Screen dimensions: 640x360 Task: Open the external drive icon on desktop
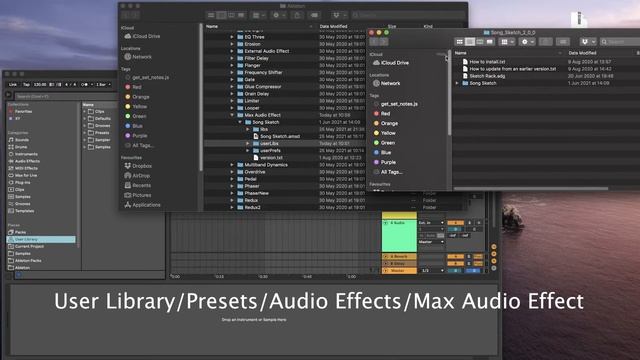(579, 19)
